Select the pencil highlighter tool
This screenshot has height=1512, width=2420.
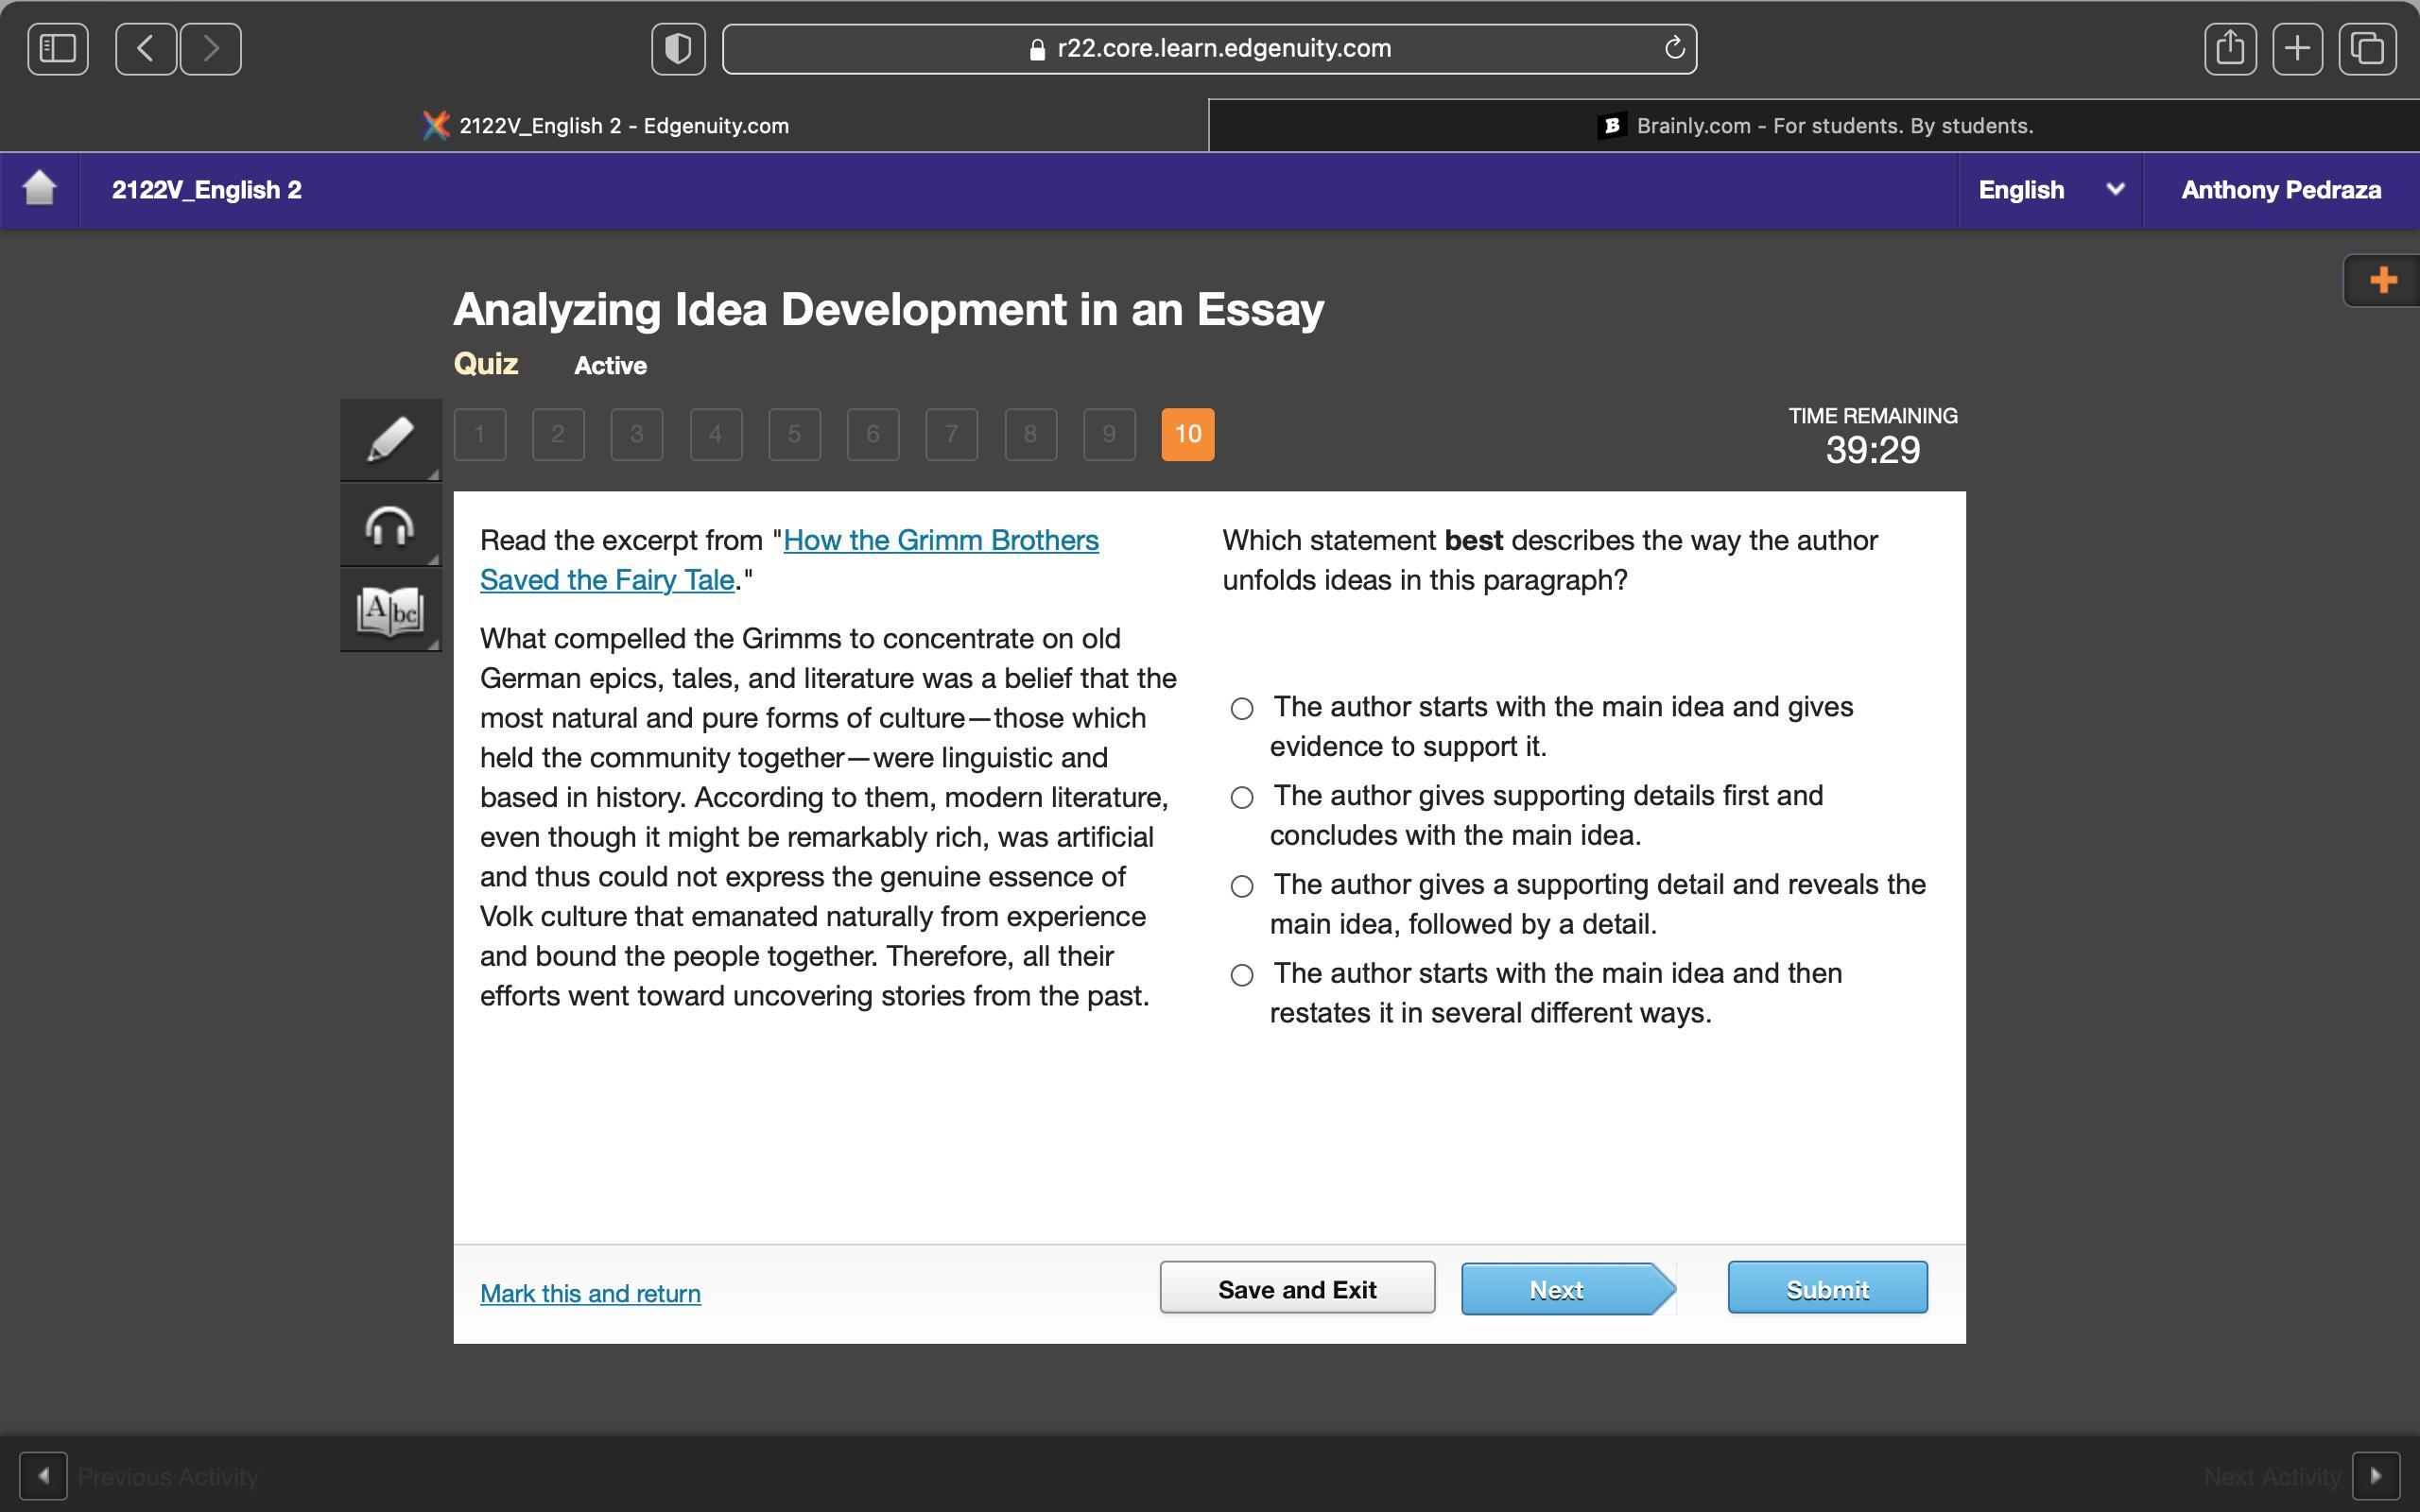click(x=390, y=439)
